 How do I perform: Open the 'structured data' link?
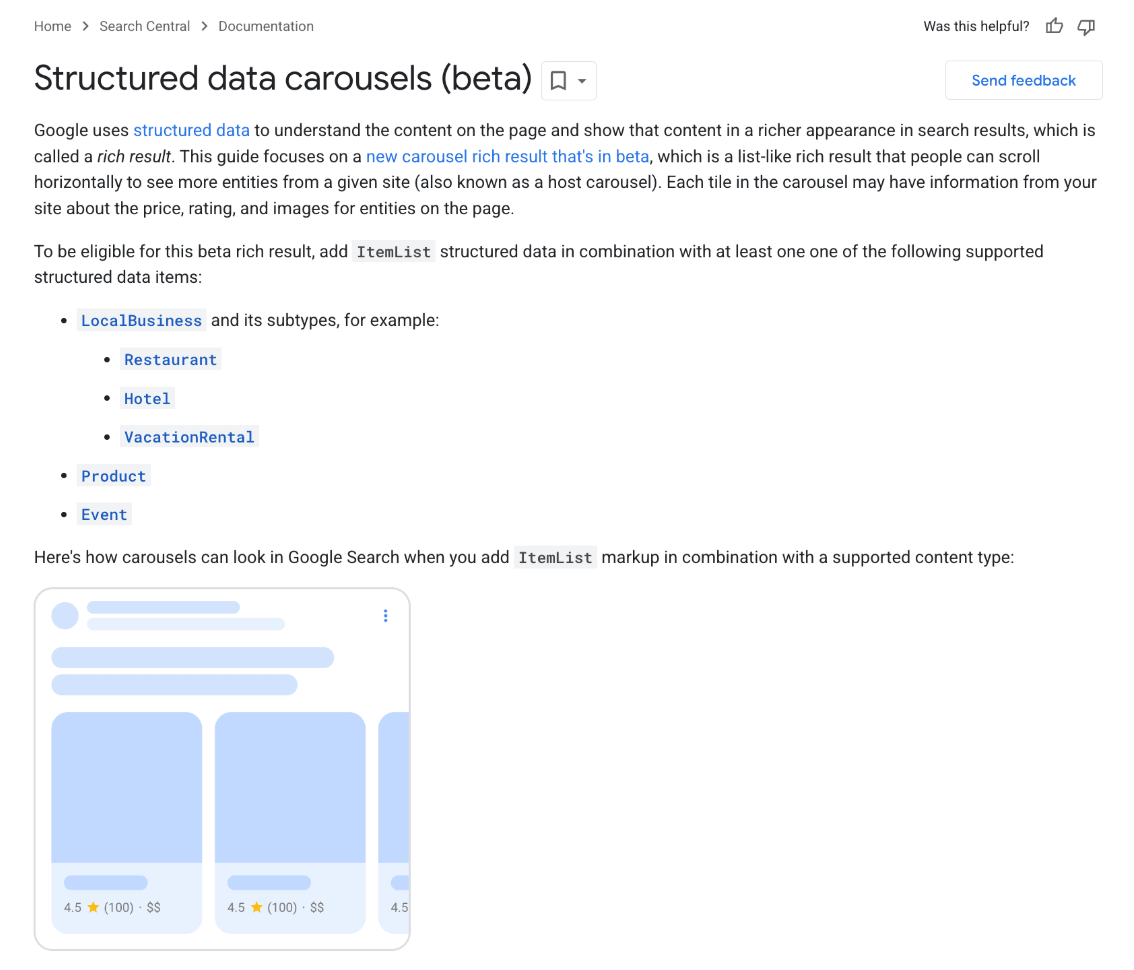191,130
